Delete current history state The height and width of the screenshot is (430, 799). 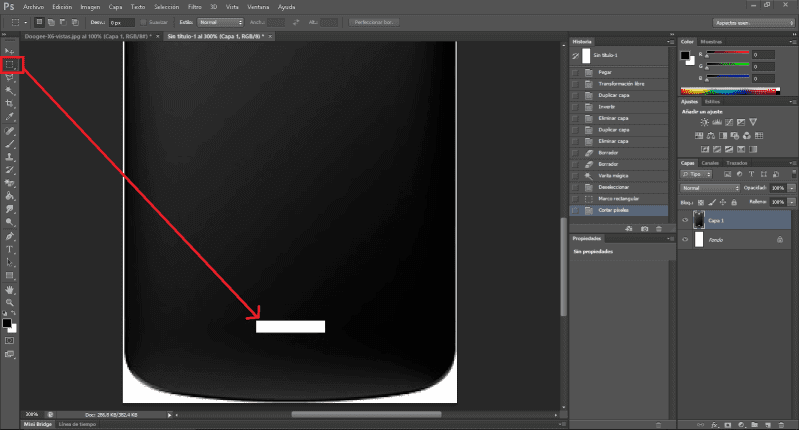(658, 229)
